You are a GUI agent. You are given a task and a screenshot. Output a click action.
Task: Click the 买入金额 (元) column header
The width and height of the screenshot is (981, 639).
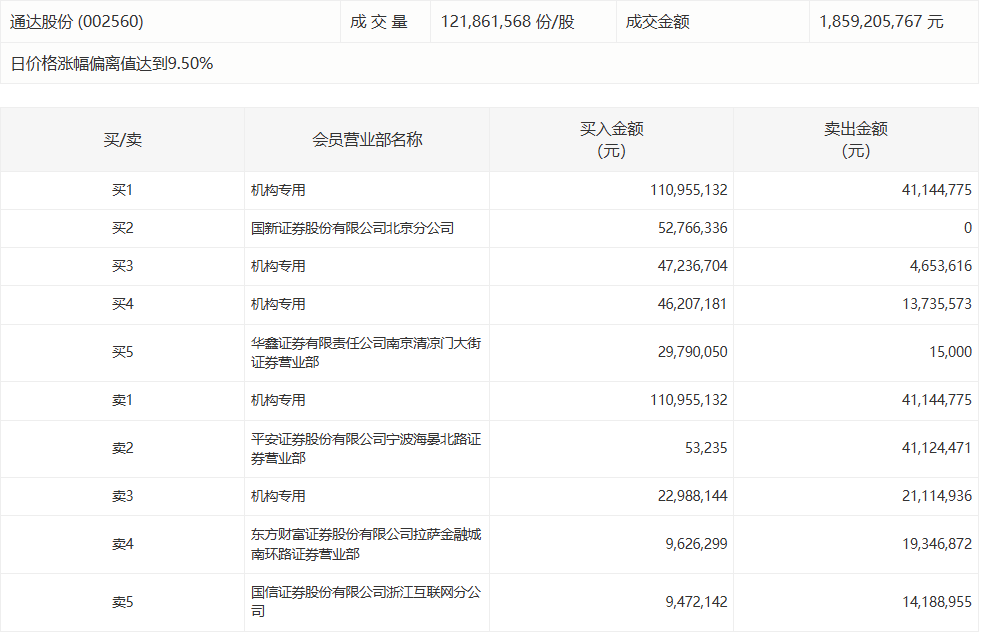click(611, 140)
